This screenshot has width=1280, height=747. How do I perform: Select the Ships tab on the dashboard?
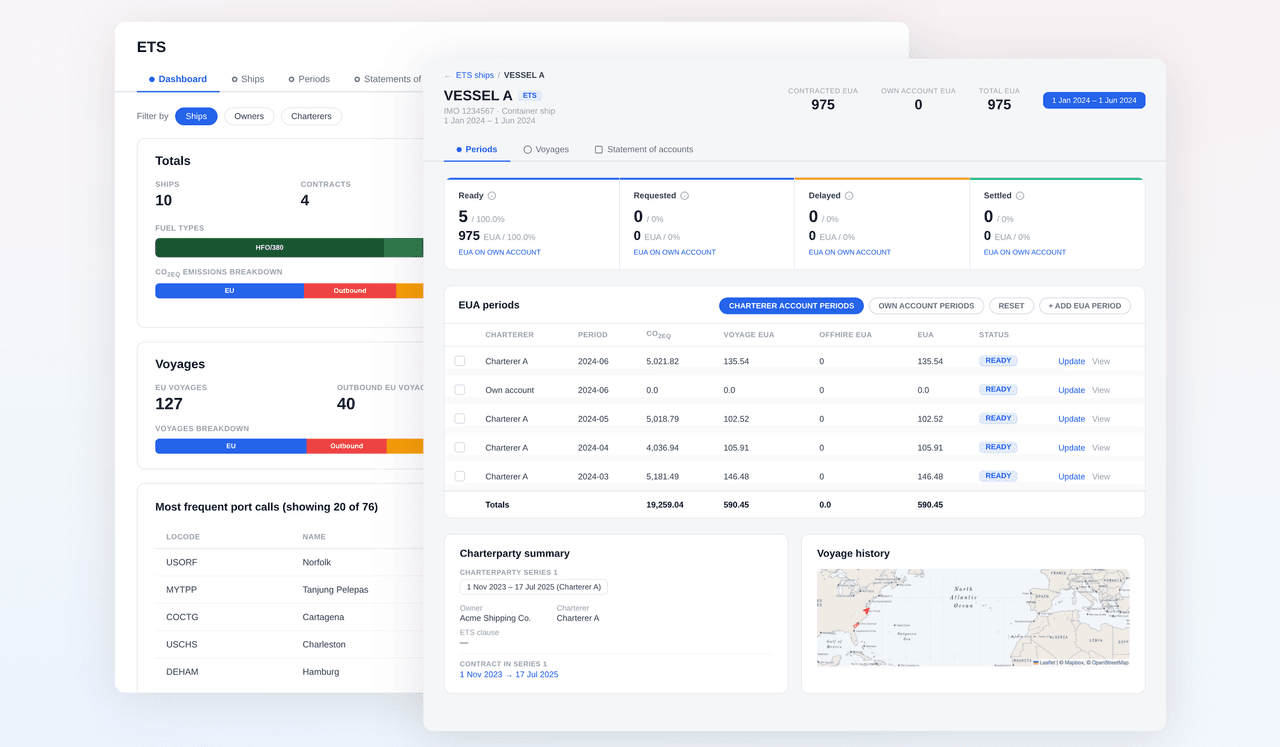pyautogui.click(x=248, y=78)
